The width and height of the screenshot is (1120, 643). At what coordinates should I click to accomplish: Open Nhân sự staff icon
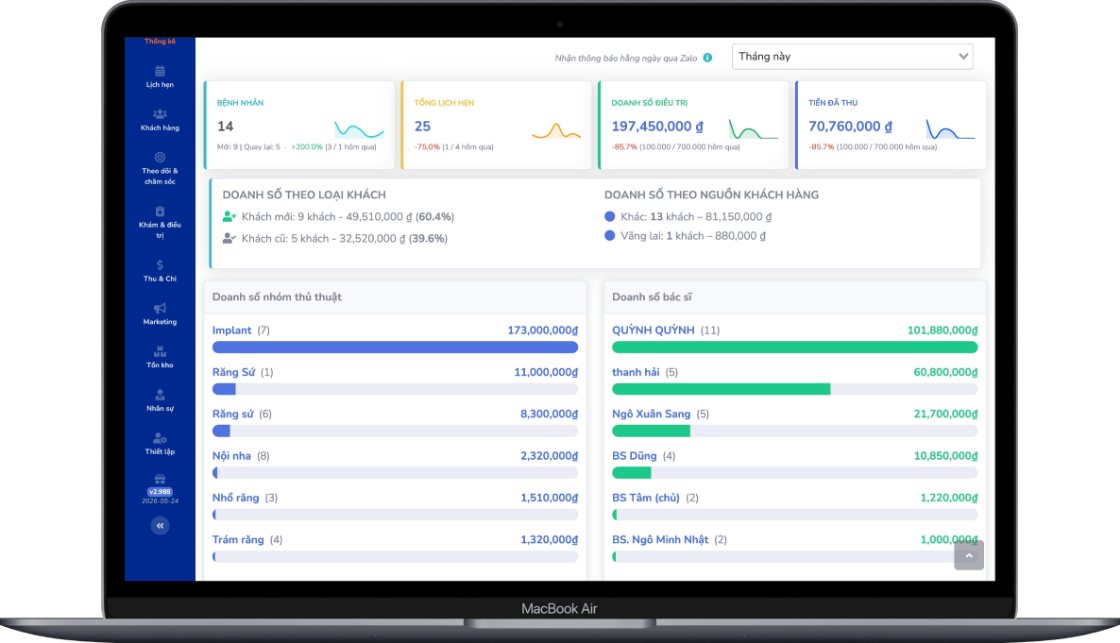pos(160,394)
